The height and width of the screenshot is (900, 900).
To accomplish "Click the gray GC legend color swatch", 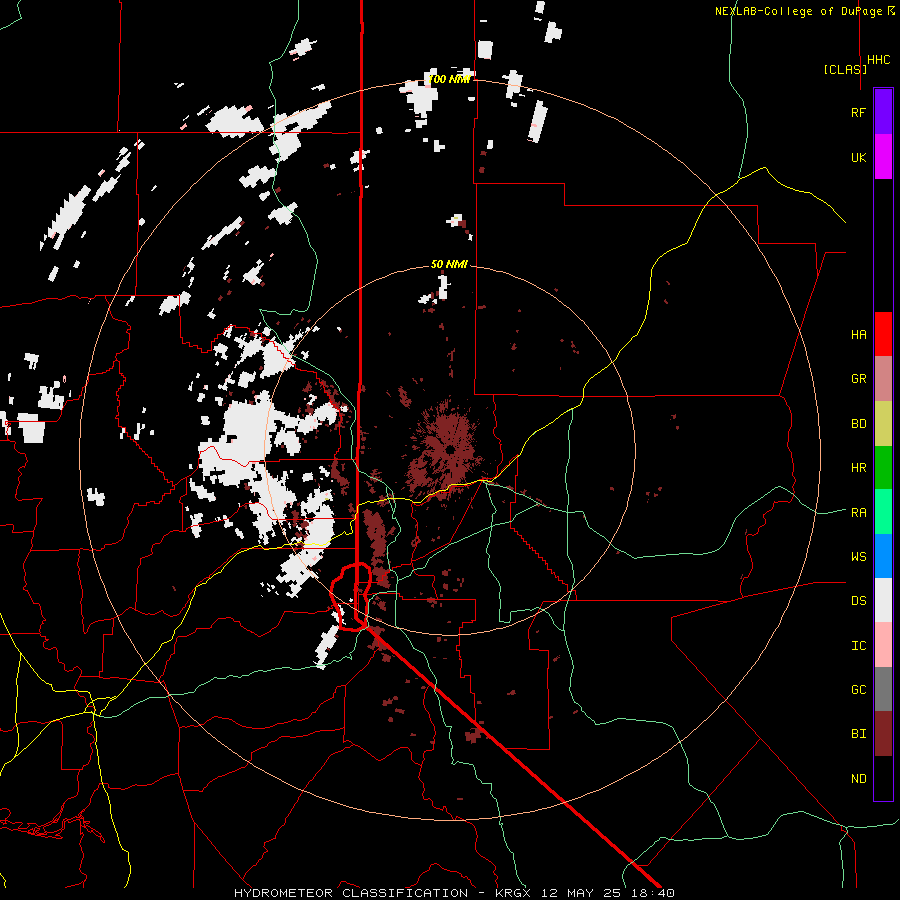I will pos(883,689).
